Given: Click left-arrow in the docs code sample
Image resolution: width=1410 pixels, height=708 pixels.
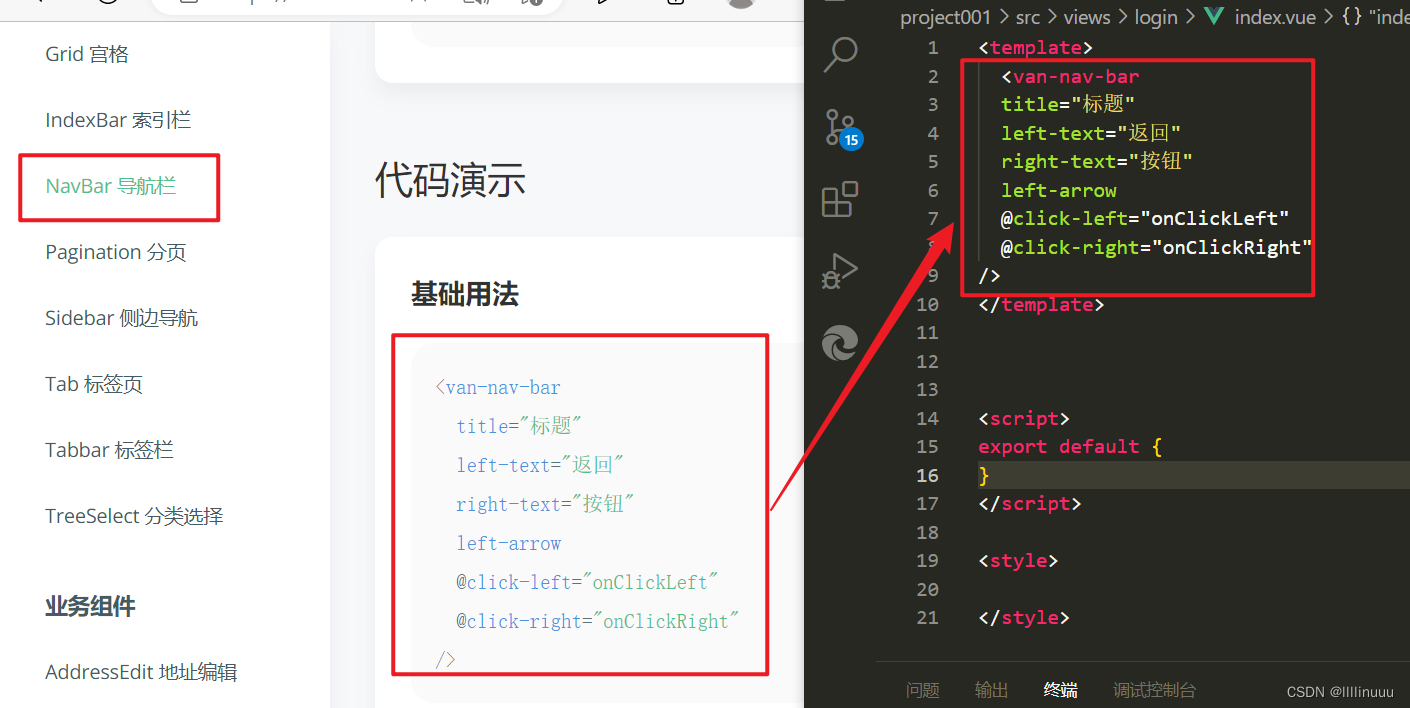Looking at the screenshot, I should pyautogui.click(x=509, y=543).
